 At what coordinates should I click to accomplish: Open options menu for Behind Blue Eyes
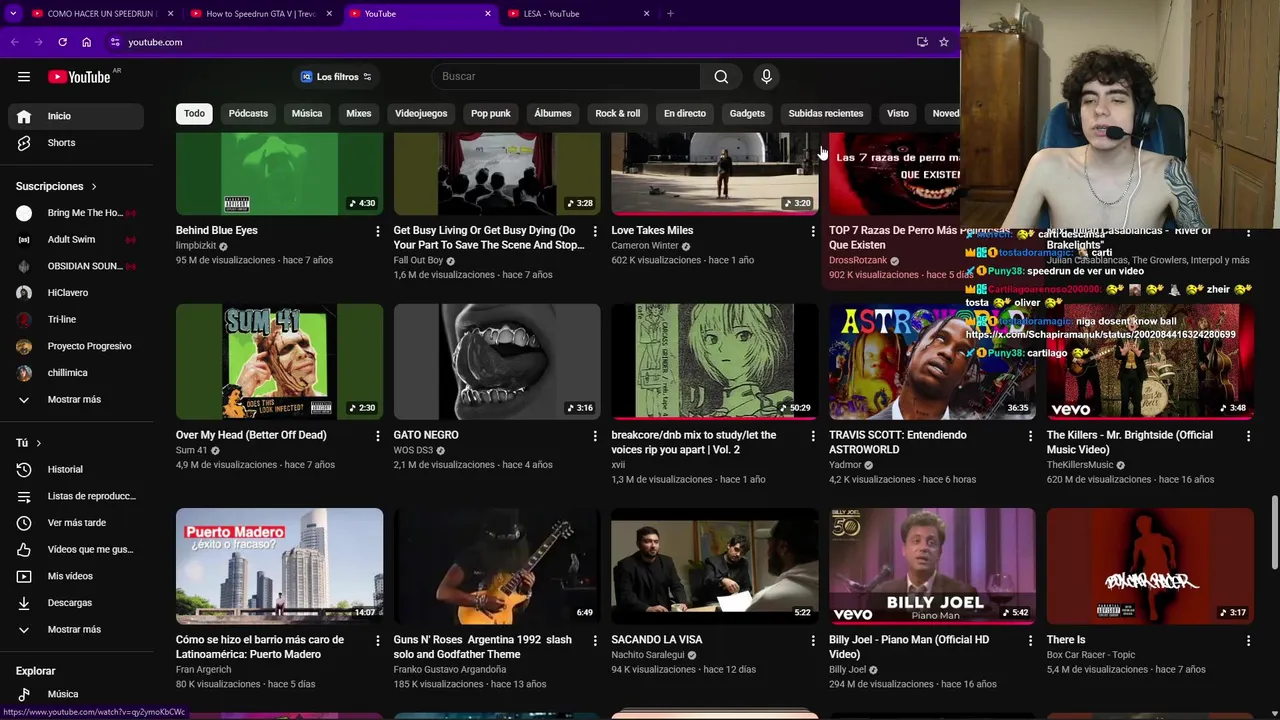(377, 231)
